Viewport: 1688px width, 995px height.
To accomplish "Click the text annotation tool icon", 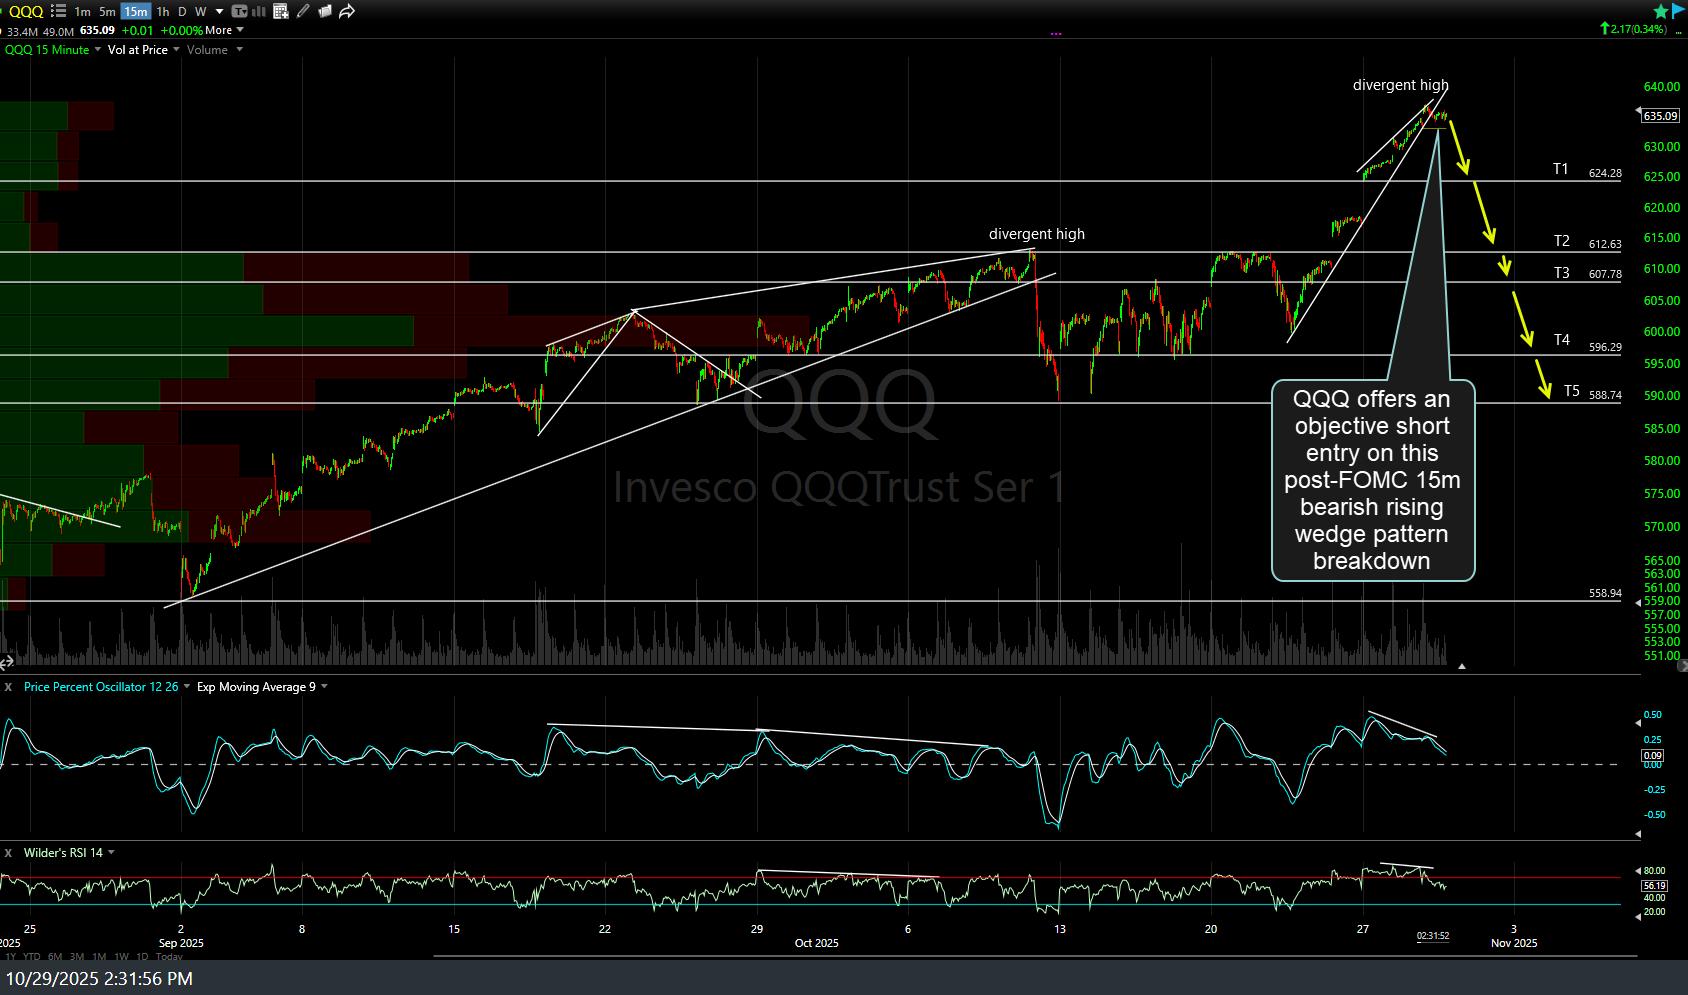I will [x=240, y=12].
